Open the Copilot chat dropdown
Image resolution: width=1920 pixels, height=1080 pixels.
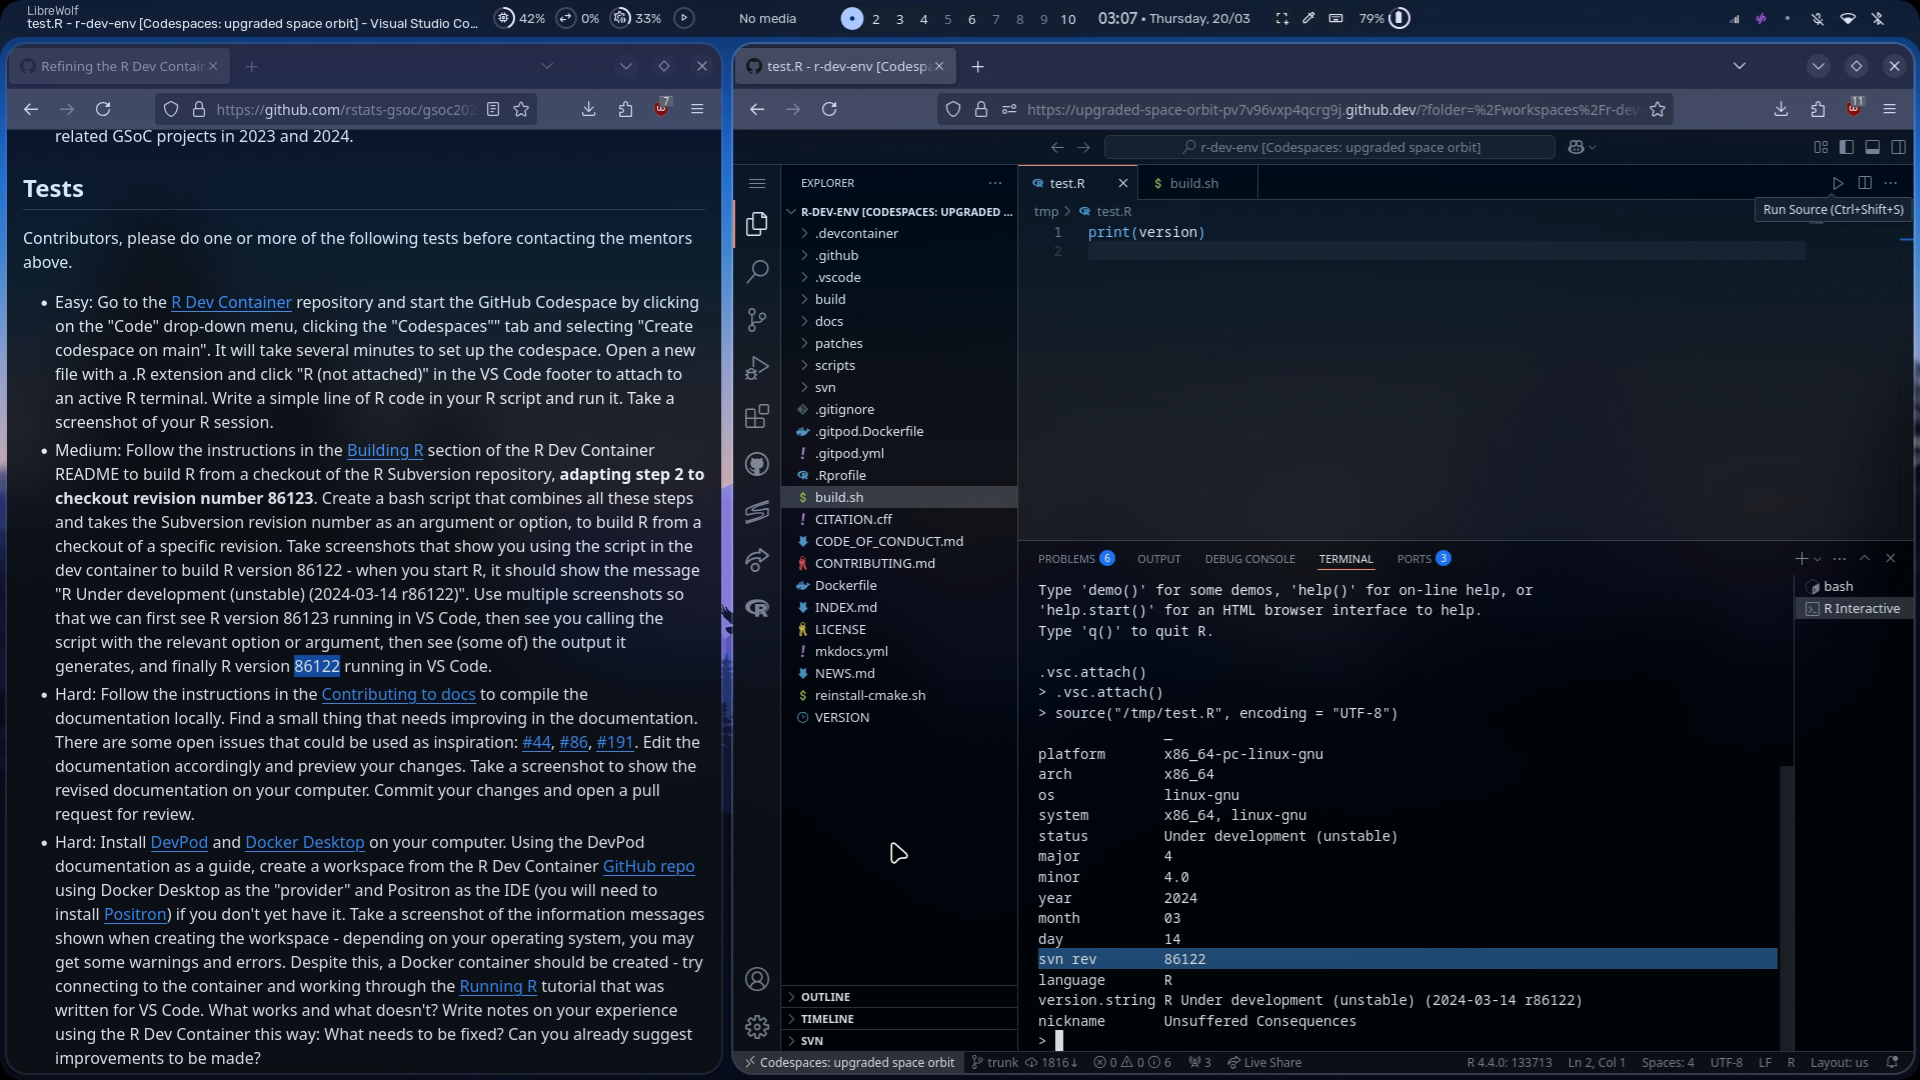[x=1592, y=147]
